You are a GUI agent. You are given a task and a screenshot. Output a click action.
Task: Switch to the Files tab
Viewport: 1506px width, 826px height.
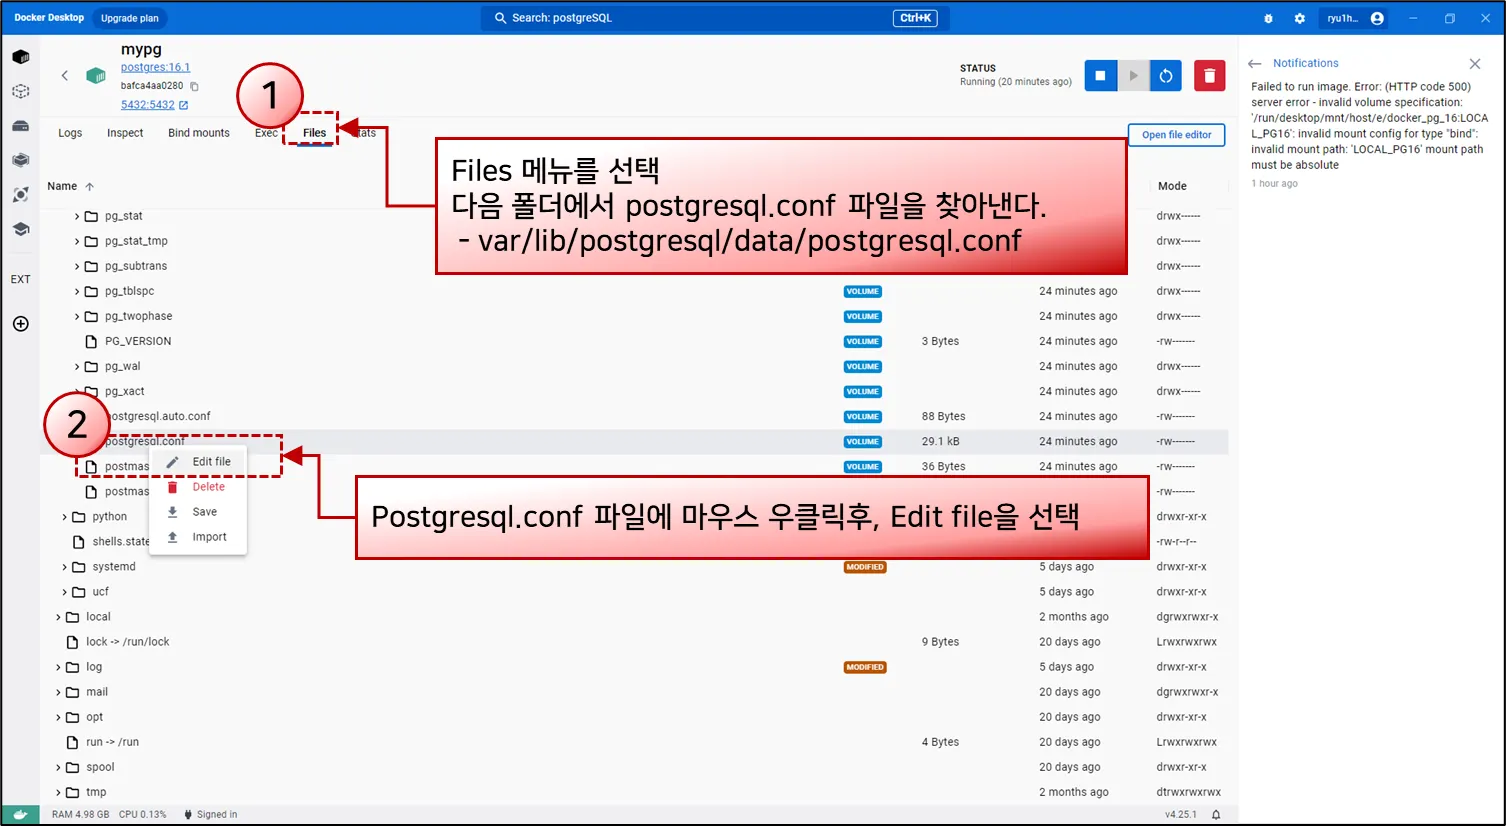(x=314, y=133)
